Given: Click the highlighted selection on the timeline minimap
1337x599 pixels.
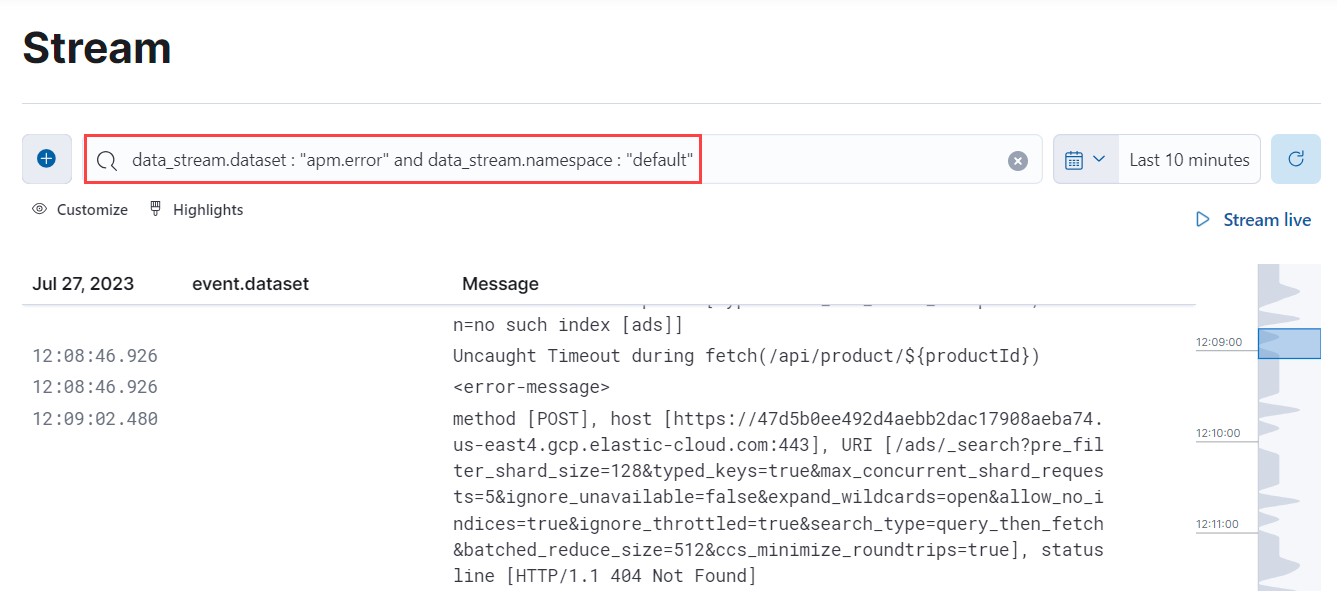Looking at the screenshot, I should click(1289, 343).
